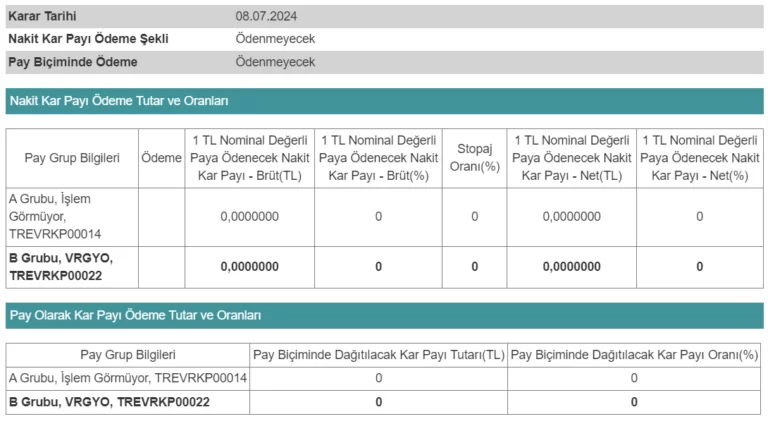This screenshot has width=768, height=431.
Task: Click the Nakit Kar Payı Ödeme Şekli label
Action: click(88, 39)
